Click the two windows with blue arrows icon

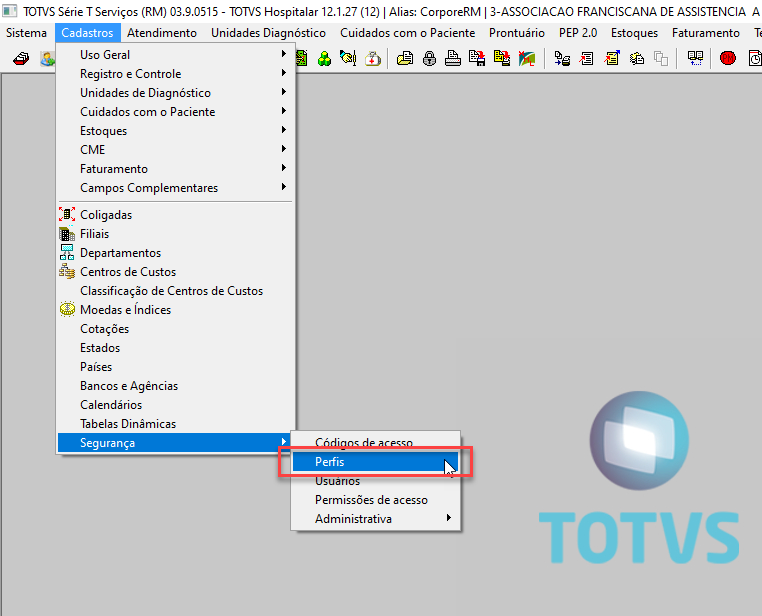pyautogui.click(x=695, y=59)
